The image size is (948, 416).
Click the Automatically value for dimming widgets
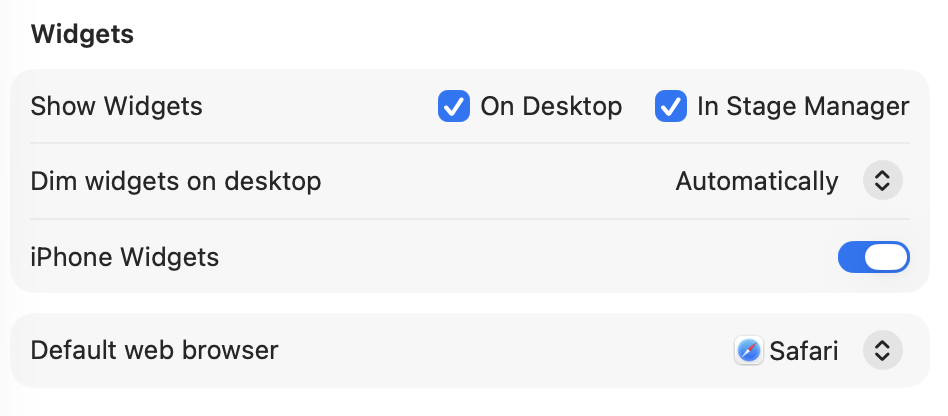pyautogui.click(x=757, y=181)
